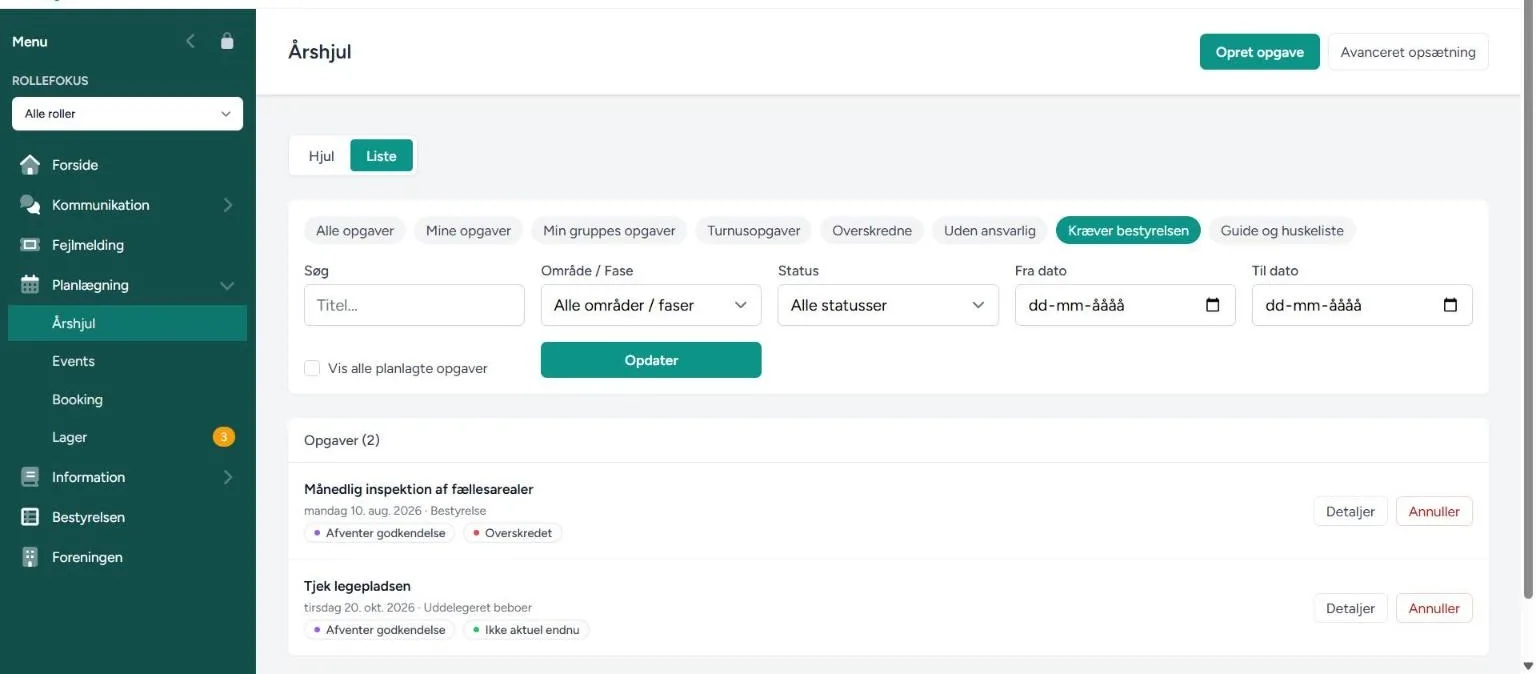Click the Opdater button
1536x674 pixels.
651,360
